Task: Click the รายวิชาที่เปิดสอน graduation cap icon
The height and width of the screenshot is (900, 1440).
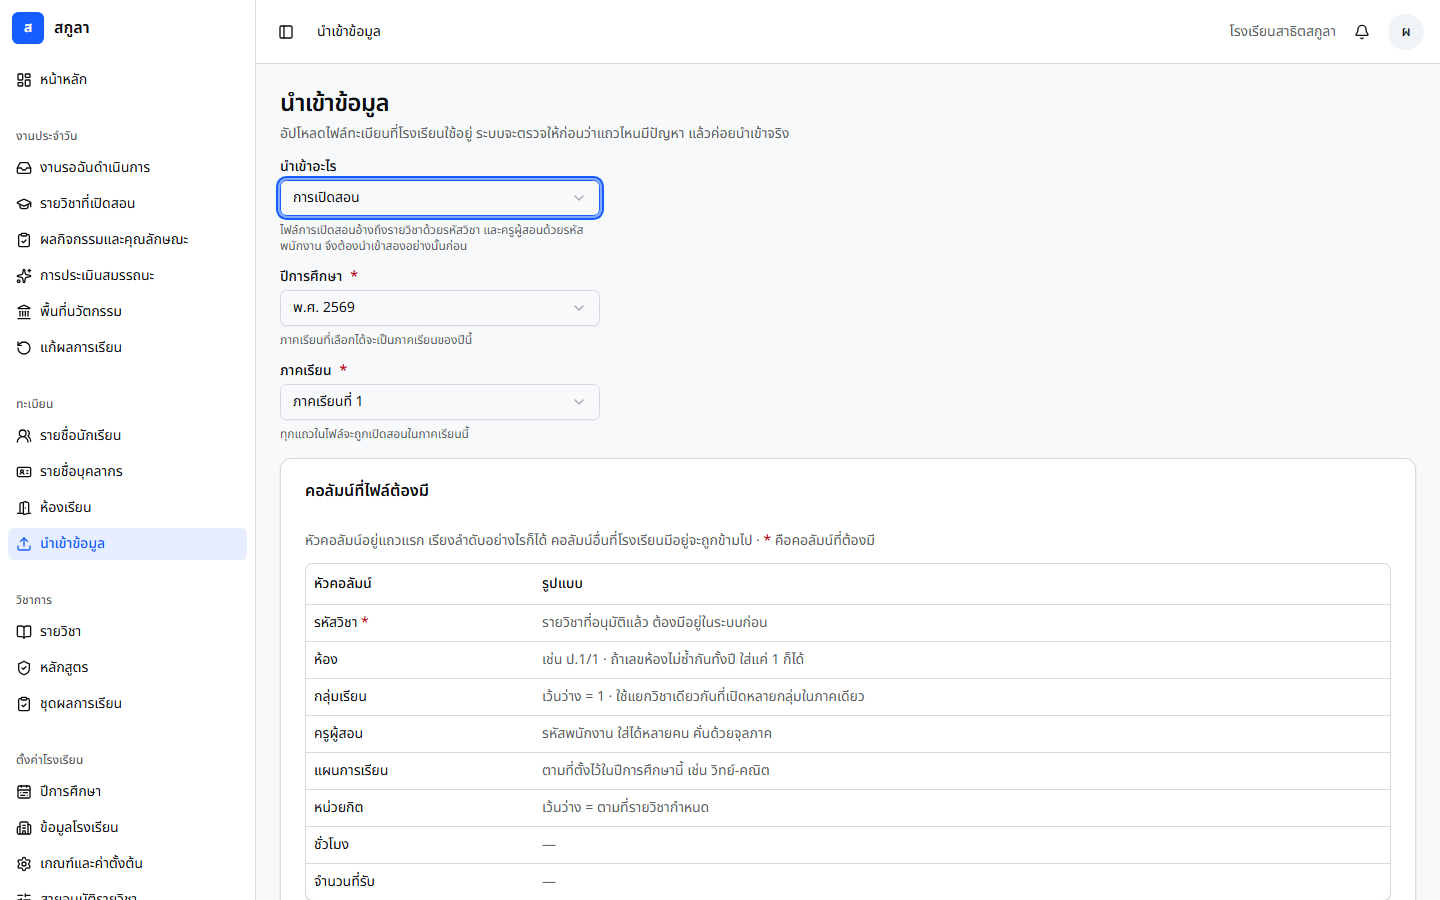Action: point(24,204)
